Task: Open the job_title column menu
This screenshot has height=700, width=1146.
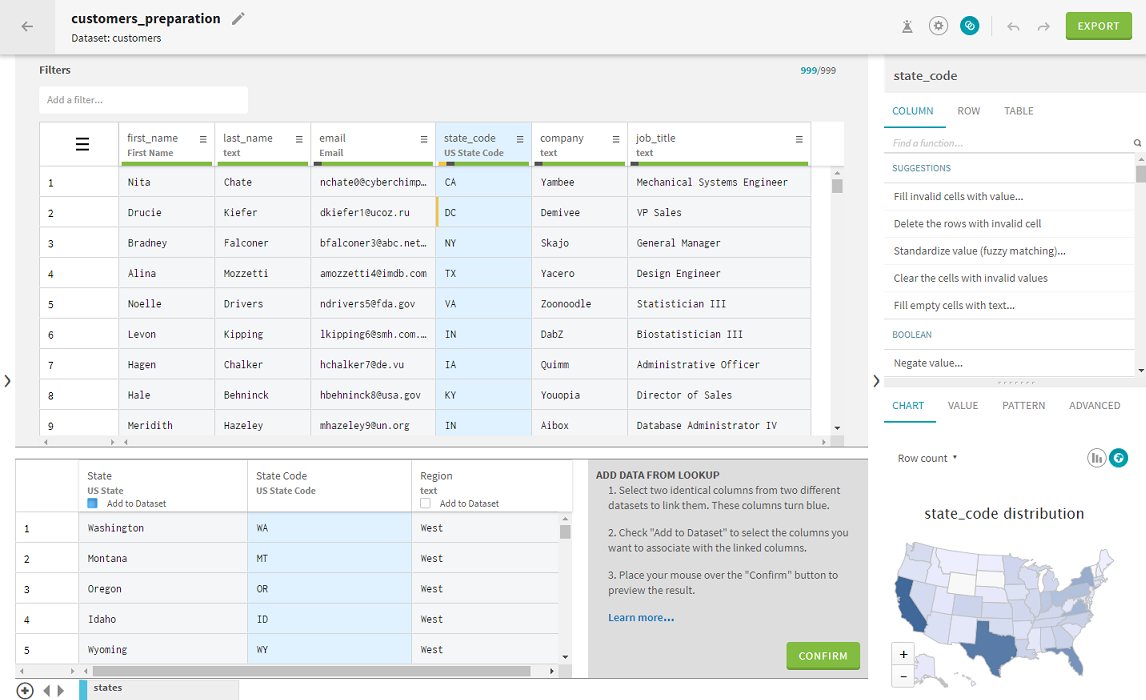Action: (799, 139)
